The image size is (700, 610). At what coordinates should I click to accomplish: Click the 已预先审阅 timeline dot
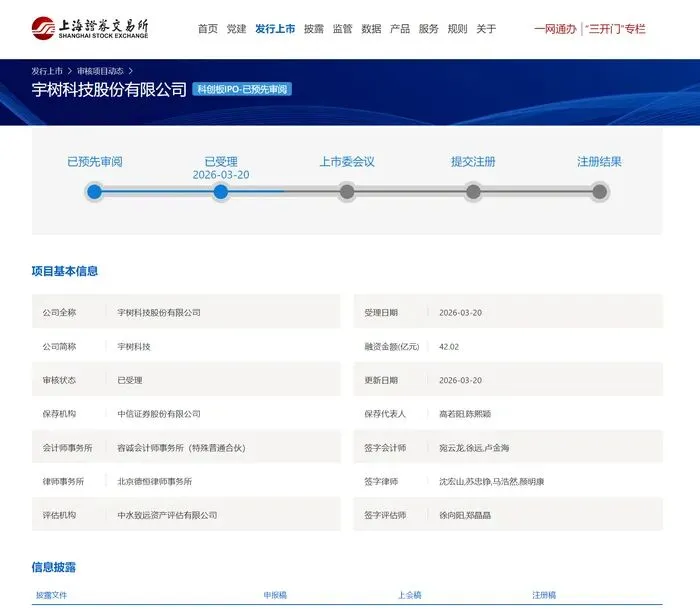94,192
